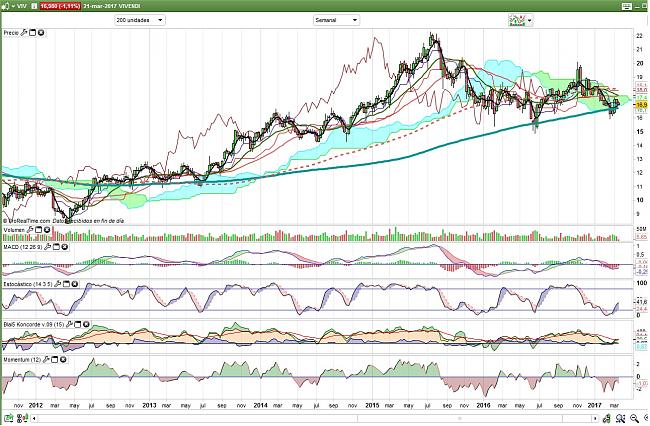The width and height of the screenshot is (650, 426).
Task: Click the 2013 year label on time axis
Action: (149, 405)
